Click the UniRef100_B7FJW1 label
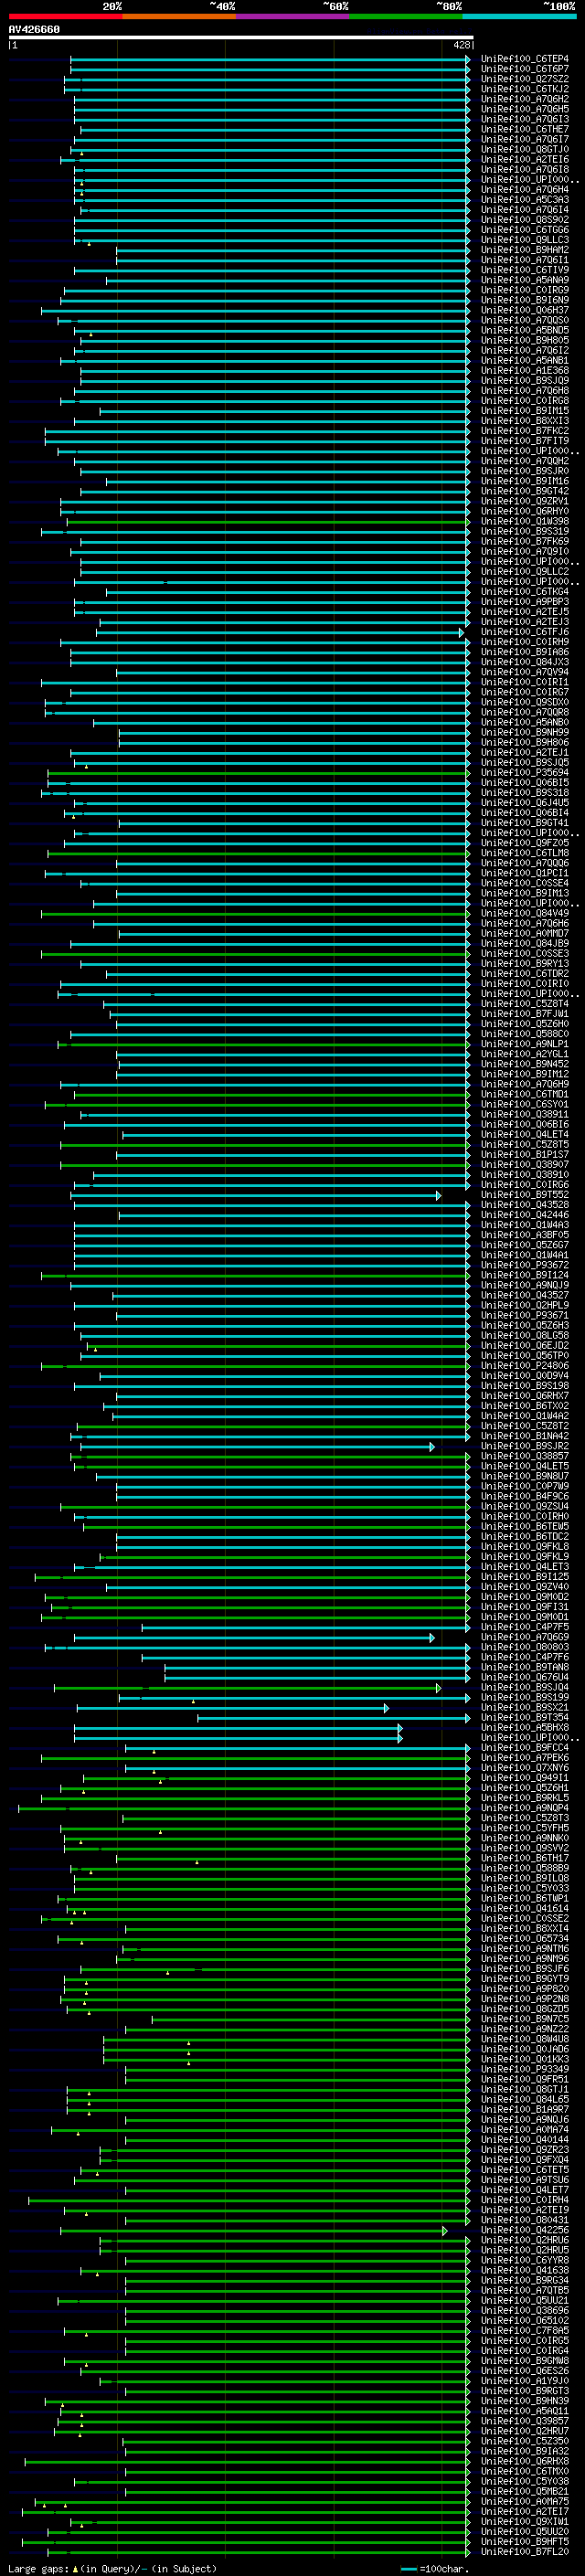Screen dimensions: 585x2576 pyautogui.click(x=524, y=1014)
